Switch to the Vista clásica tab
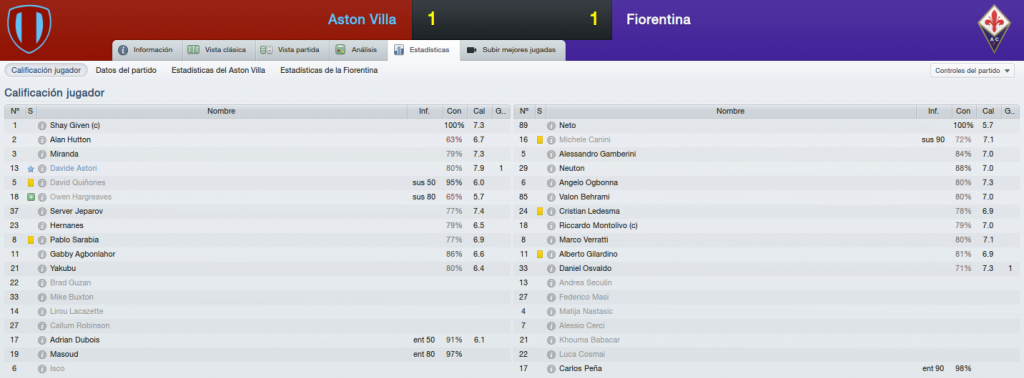The image size is (1024, 378). point(216,50)
